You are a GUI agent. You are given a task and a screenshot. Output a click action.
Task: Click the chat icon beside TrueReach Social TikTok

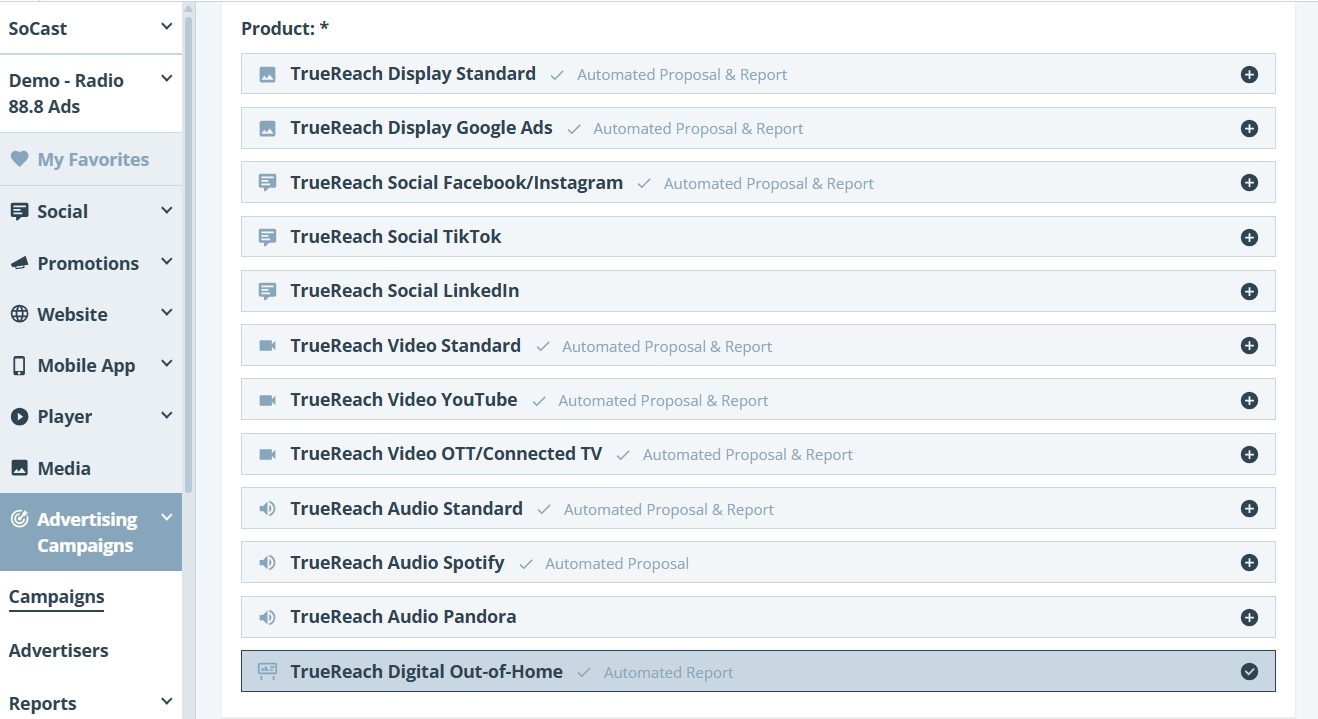click(267, 237)
